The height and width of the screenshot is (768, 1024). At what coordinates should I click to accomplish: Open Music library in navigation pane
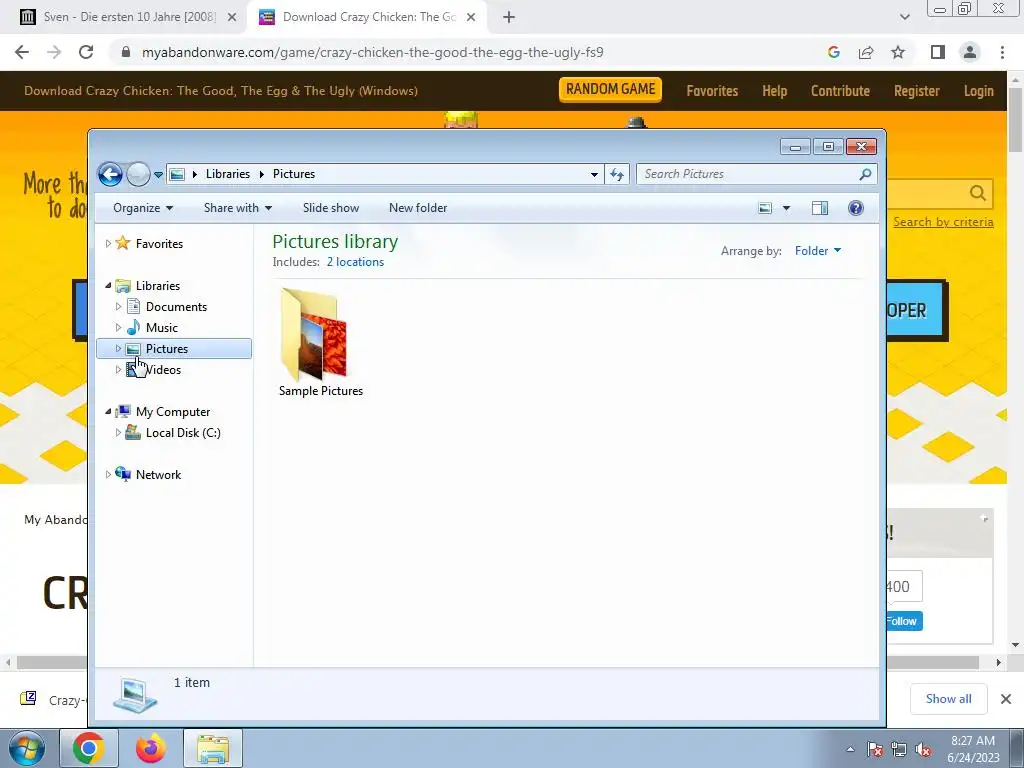click(x=161, y=327)
